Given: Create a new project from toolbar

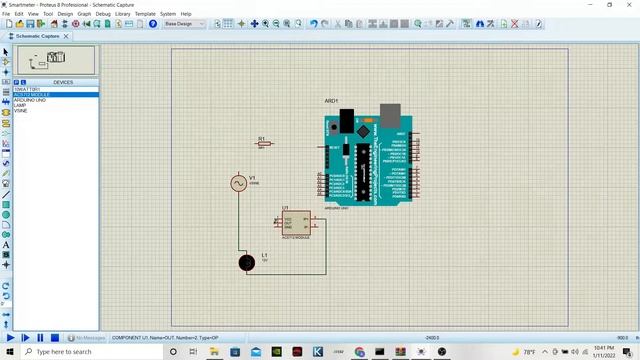Looking at the screenshot, I should 9,24.
